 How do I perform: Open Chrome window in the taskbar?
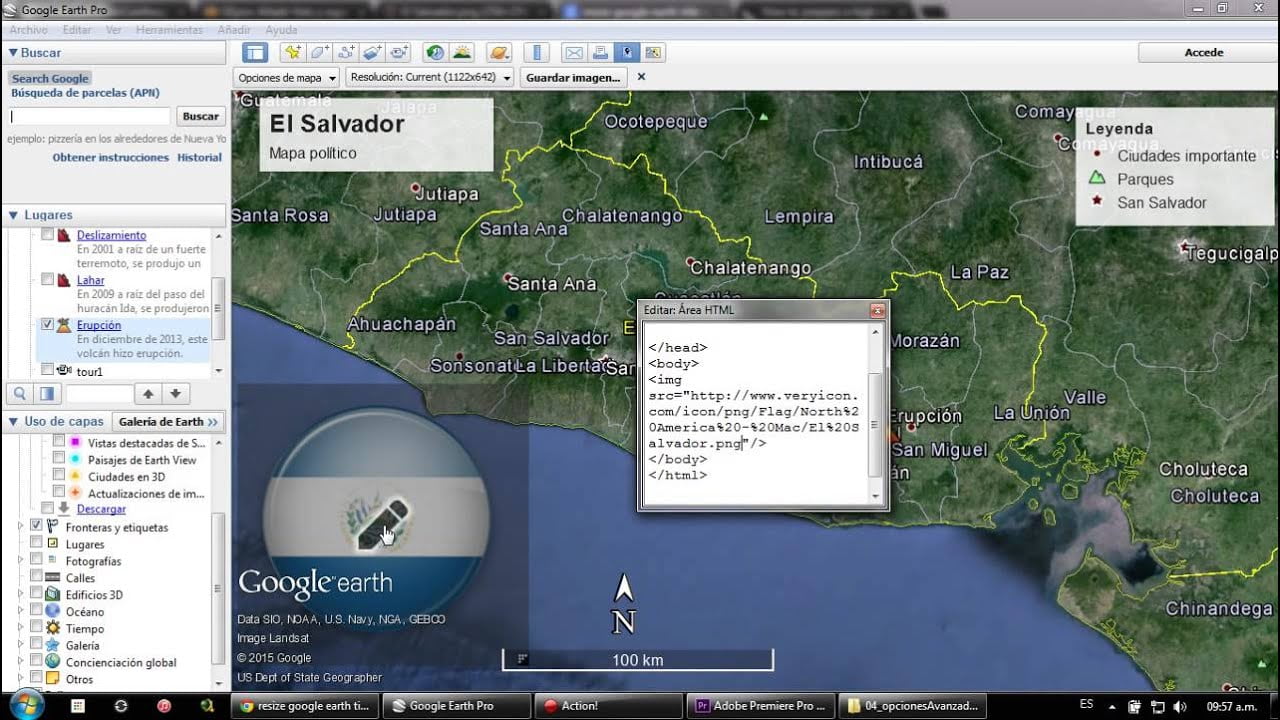[304, 705]
